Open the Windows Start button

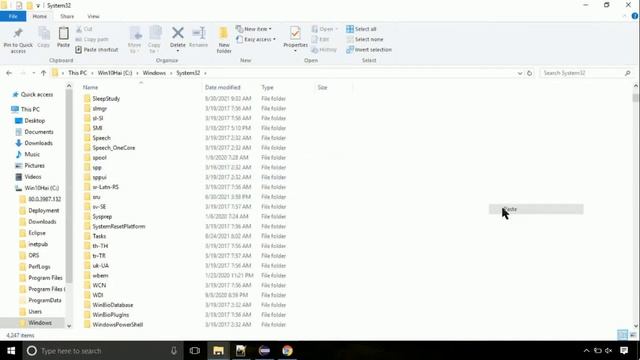(11, 351)
